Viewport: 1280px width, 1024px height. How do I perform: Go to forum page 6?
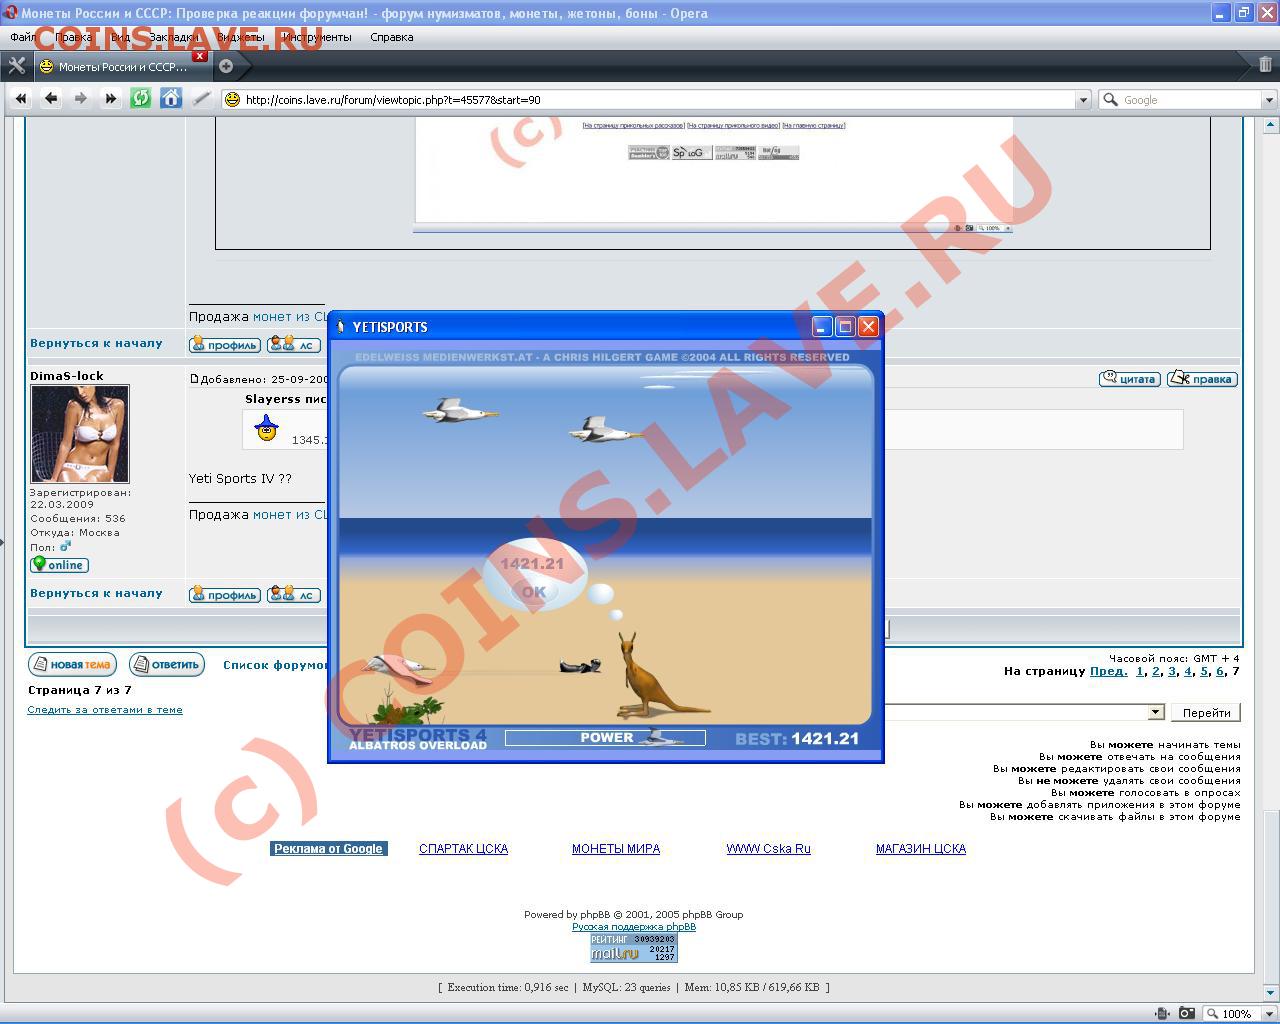click(x=1220, y=672)
